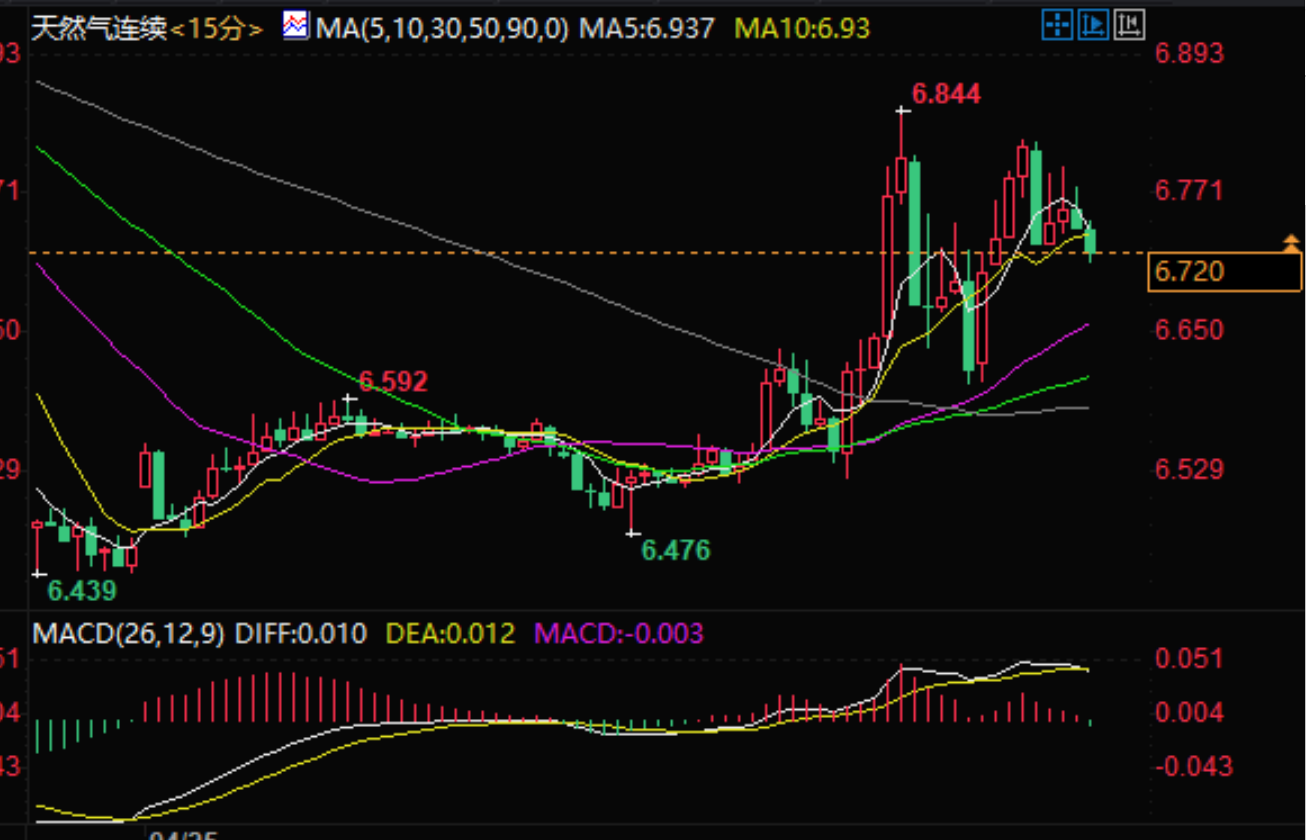The height and width of the screenshot is (840, 1306).
Task: Click the white bracket icon in chart header
Action: coord(1129,24)
